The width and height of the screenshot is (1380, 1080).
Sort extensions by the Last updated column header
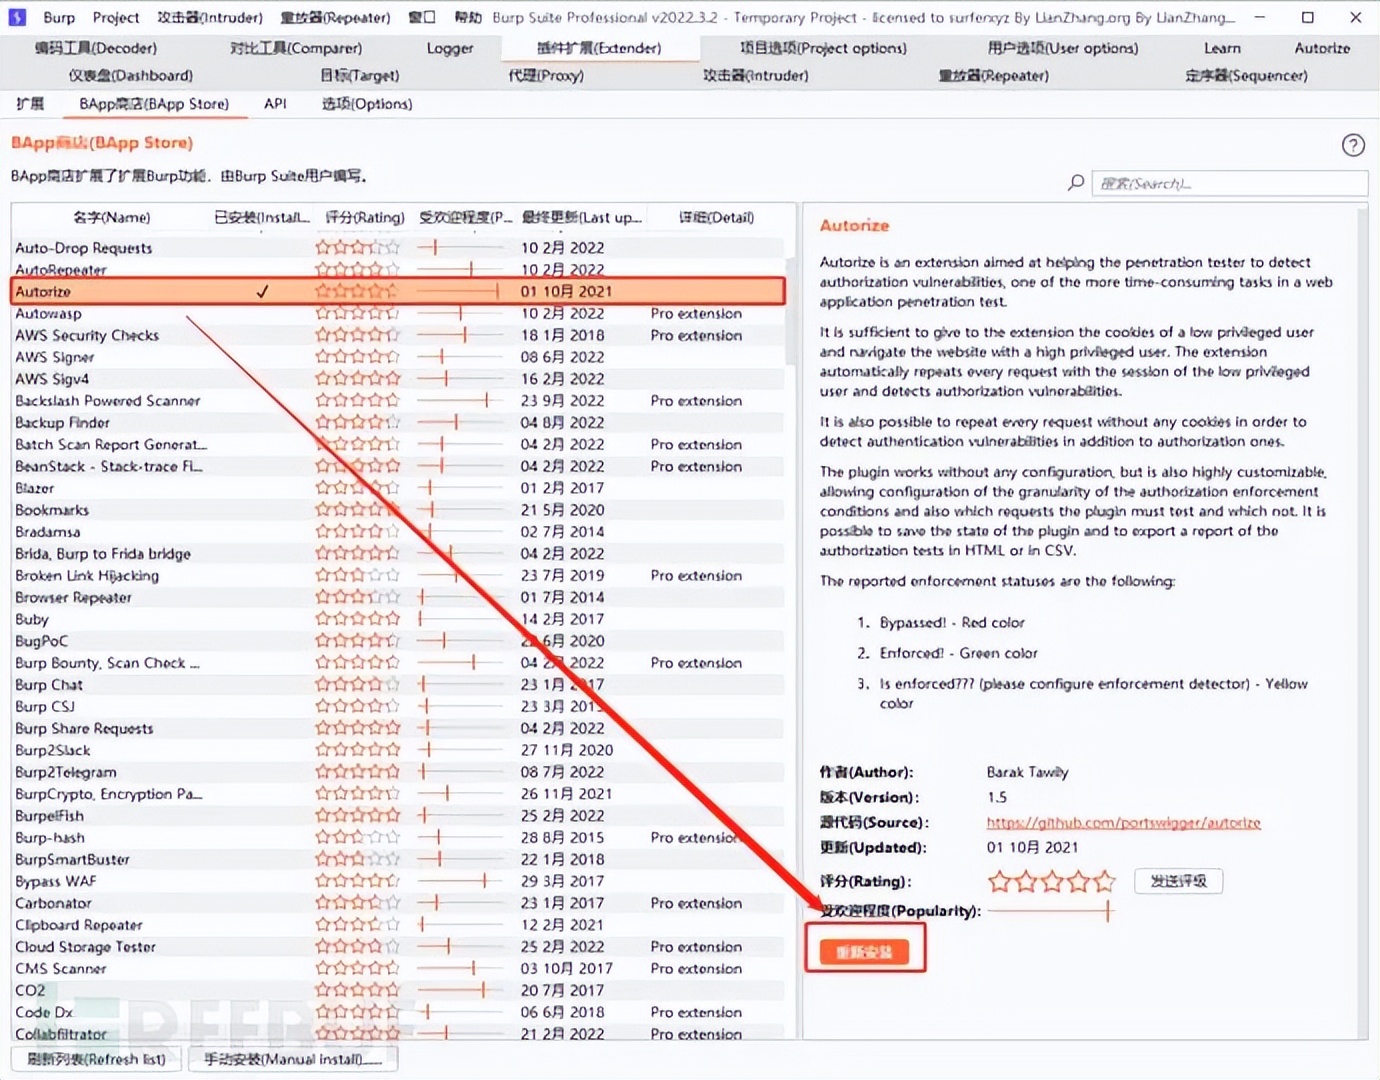[582, 217]
